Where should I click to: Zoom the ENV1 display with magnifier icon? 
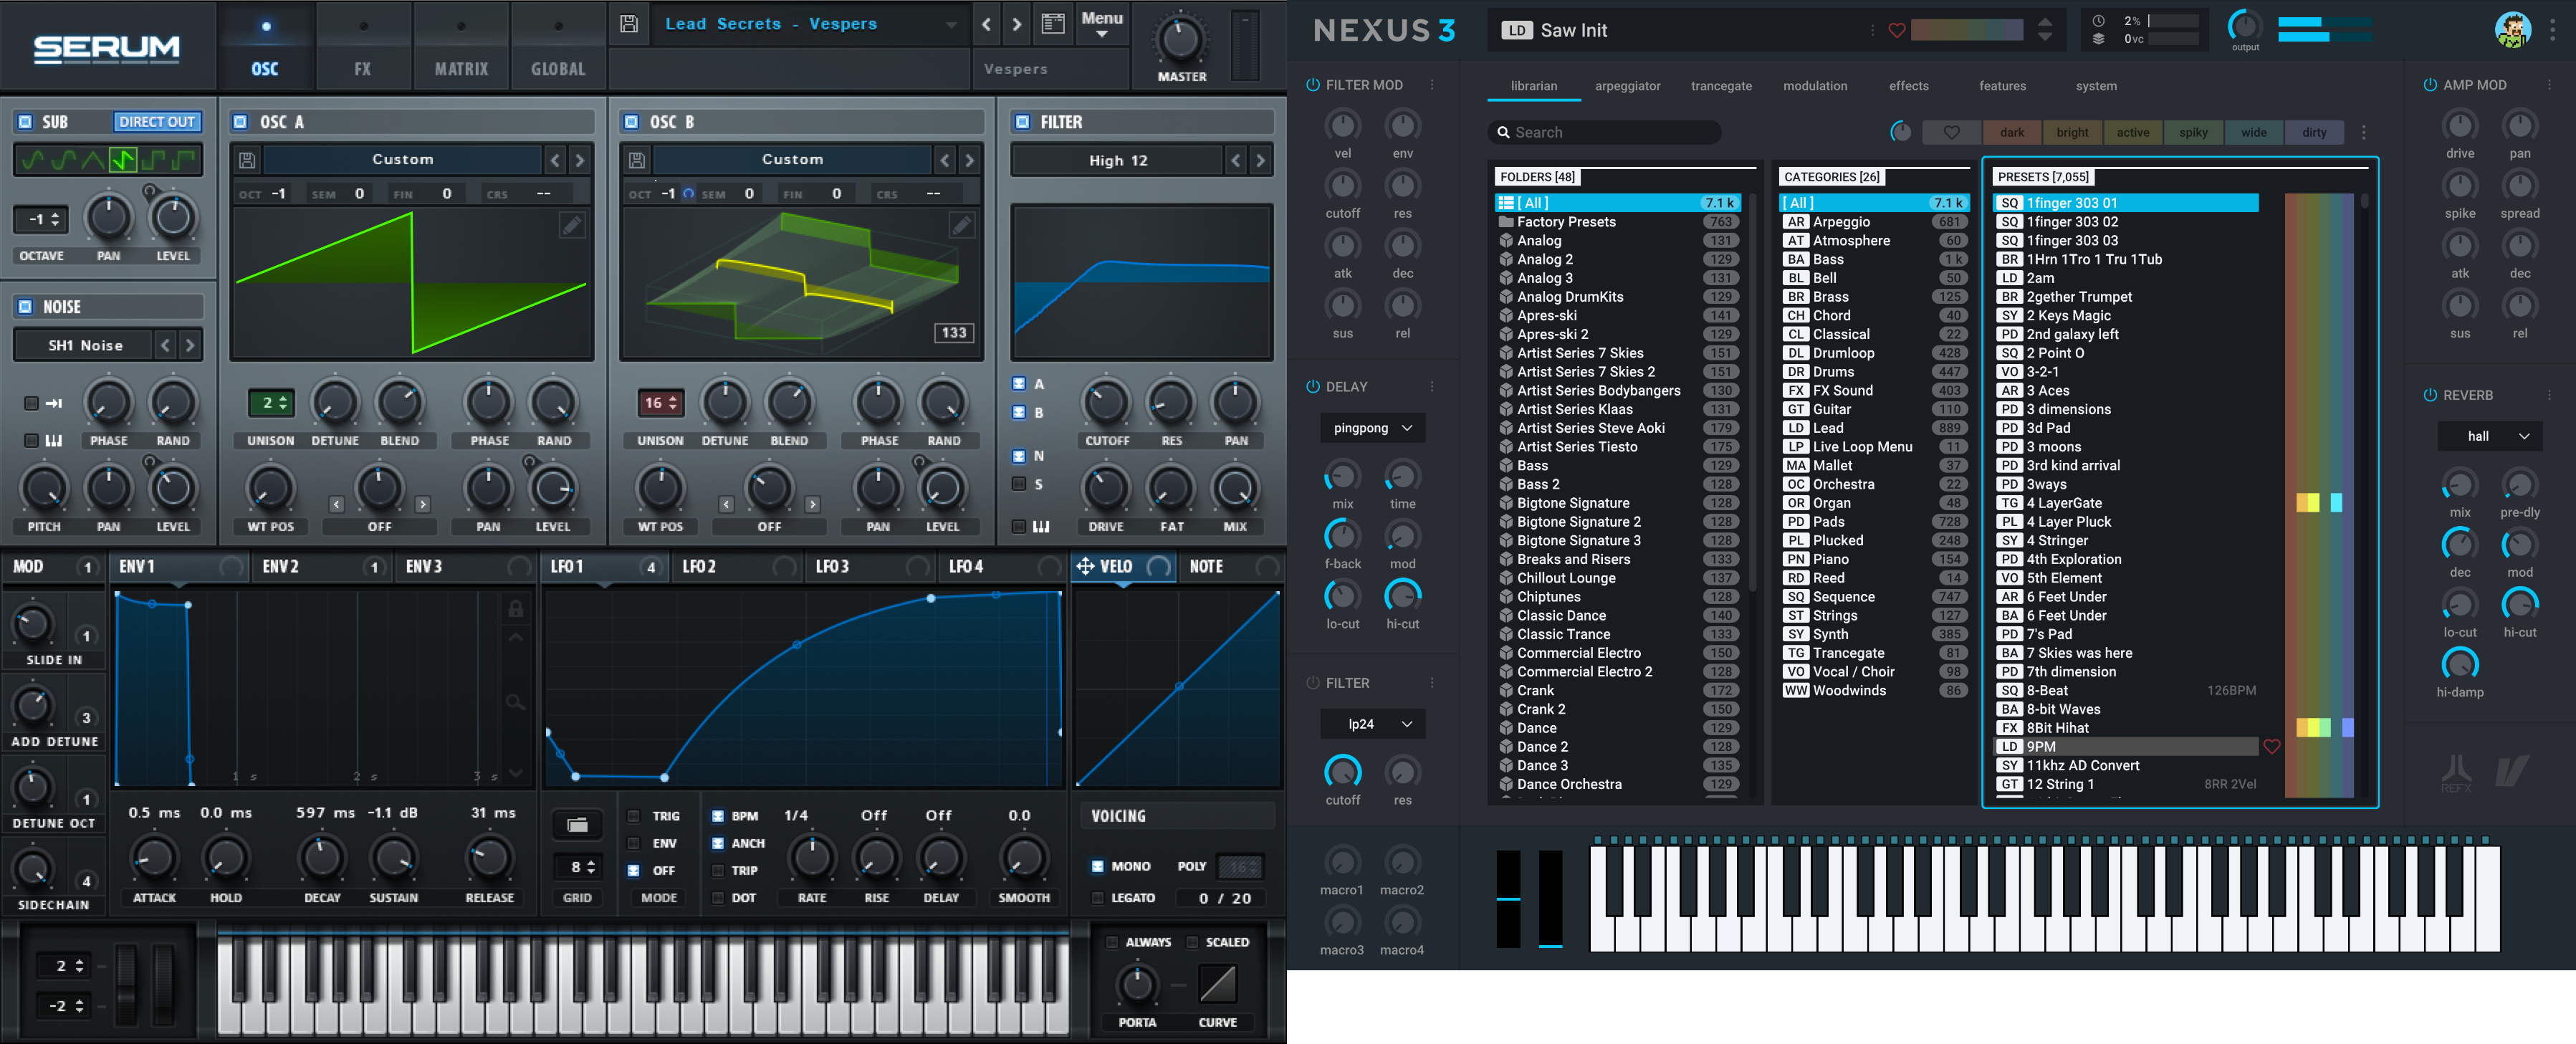click(x=515, y=702)
